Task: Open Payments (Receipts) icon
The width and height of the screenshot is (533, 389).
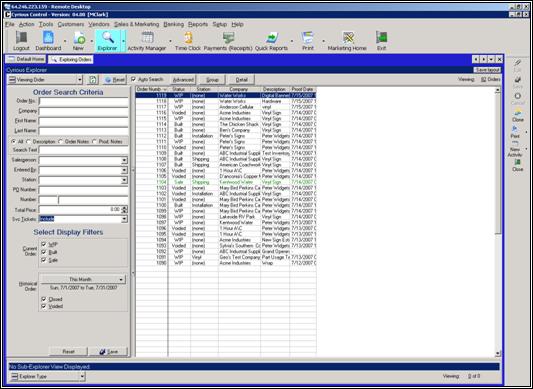Action: 228,38
